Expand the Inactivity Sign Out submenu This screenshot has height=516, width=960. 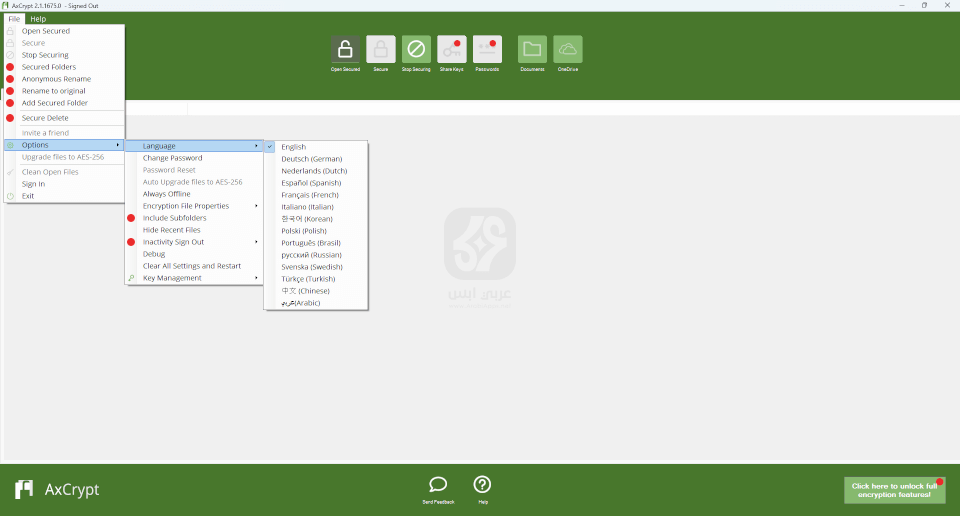173,242
